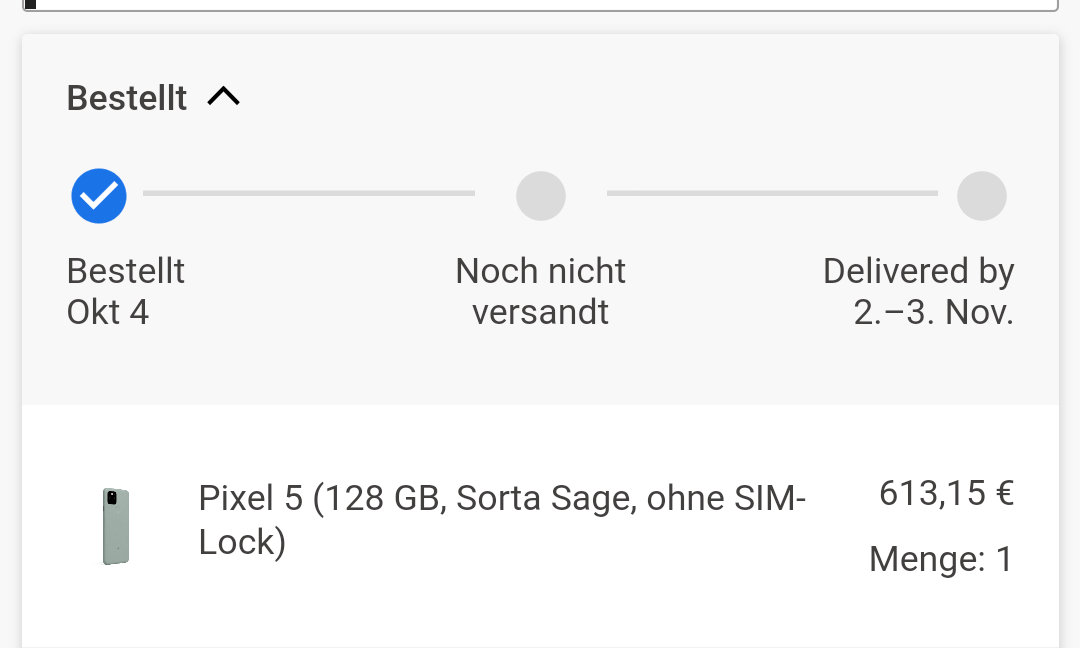Open the Pixel 5 product thumbnail
The width and height of the screenshot is (1080, 648).
pos(116,526)
